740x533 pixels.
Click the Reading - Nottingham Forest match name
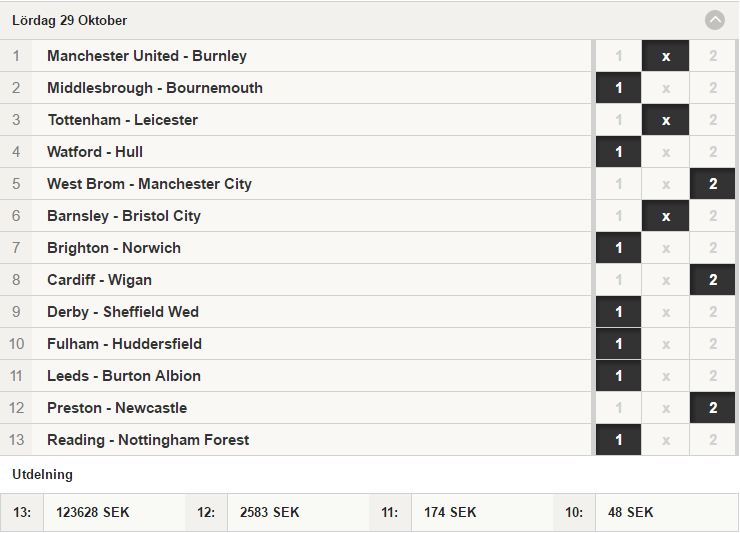148,440
